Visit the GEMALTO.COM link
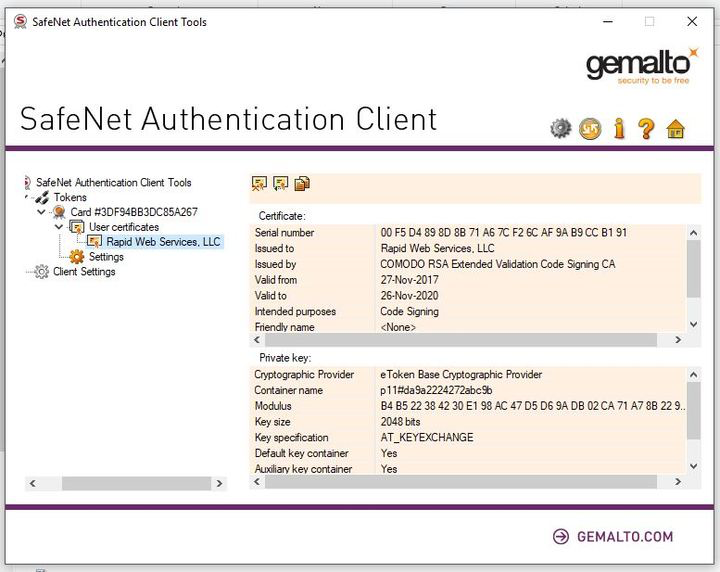This screenshot has width=720, height=572. pos(624,537)
